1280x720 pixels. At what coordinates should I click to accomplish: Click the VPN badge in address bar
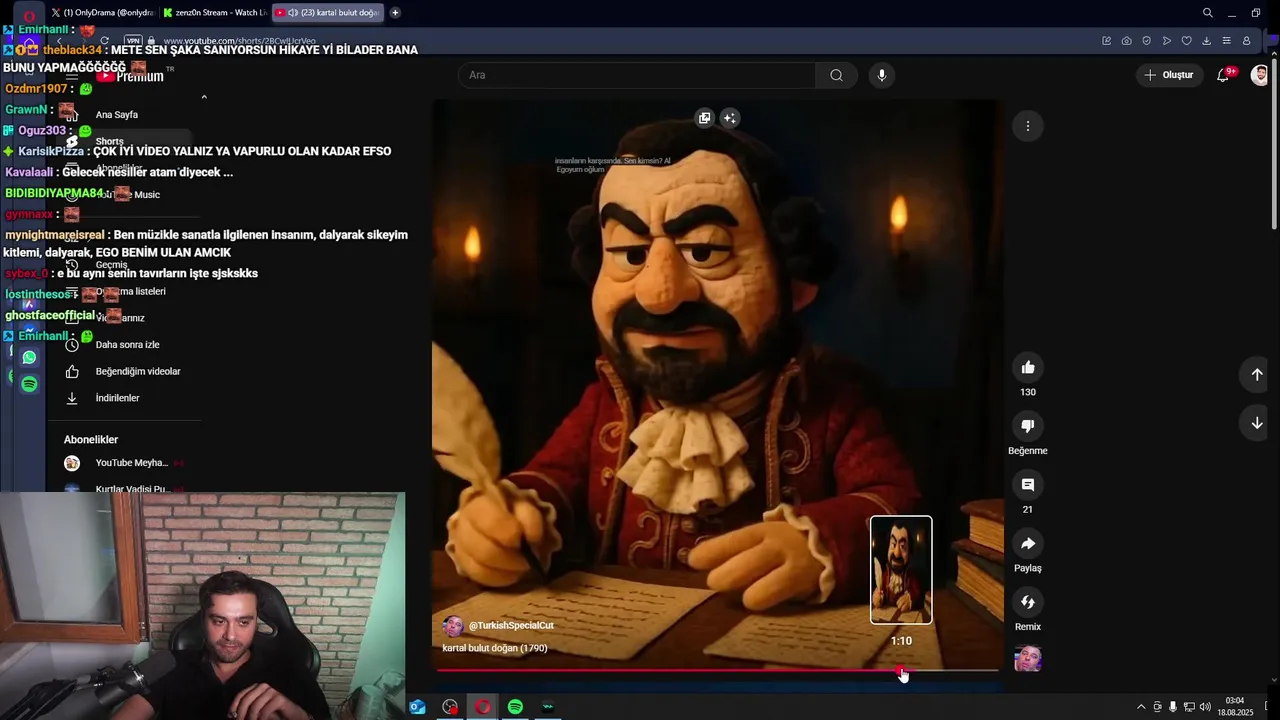133,41
